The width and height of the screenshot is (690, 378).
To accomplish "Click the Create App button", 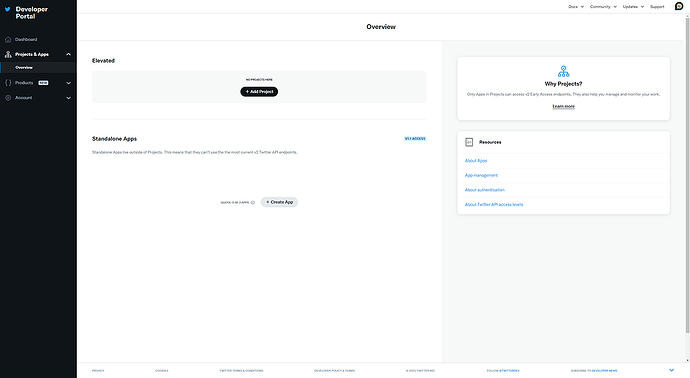I will (279, 202).
